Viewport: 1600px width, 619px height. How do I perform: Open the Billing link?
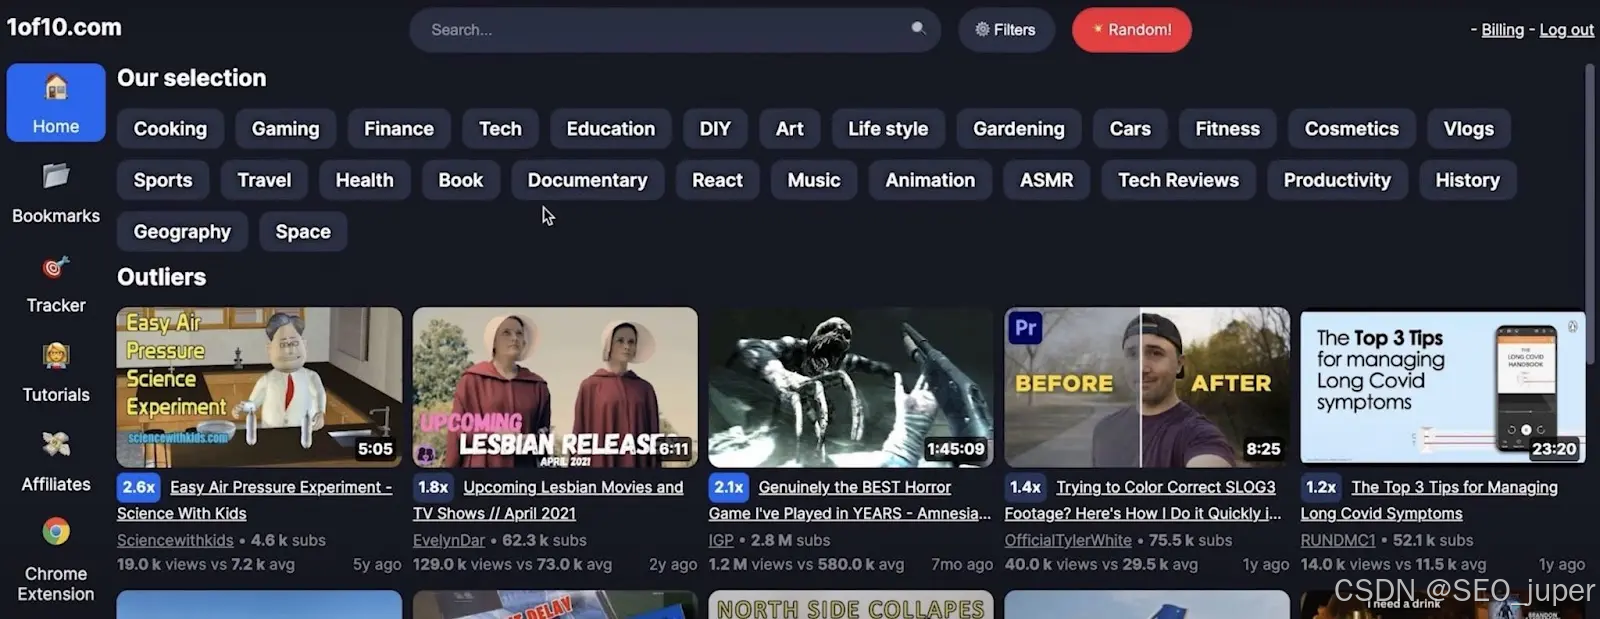pos(1502,30)
